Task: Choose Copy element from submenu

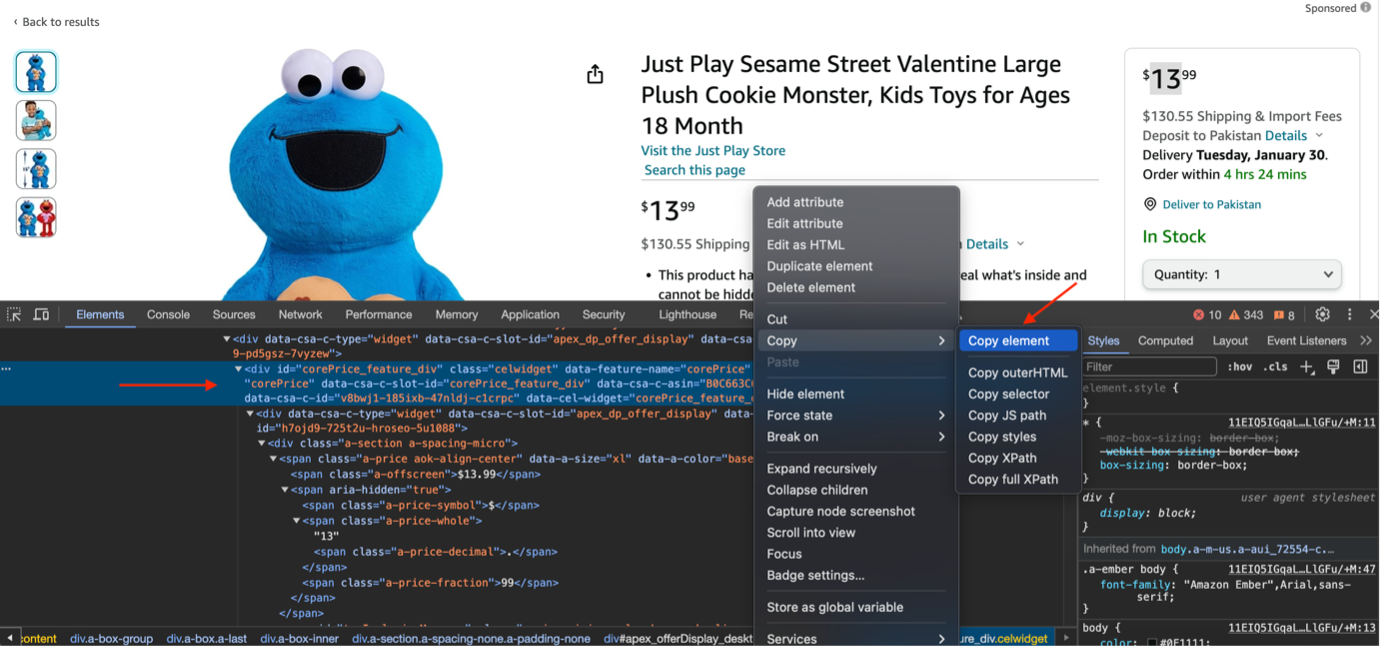Action: click(1019, 341)
